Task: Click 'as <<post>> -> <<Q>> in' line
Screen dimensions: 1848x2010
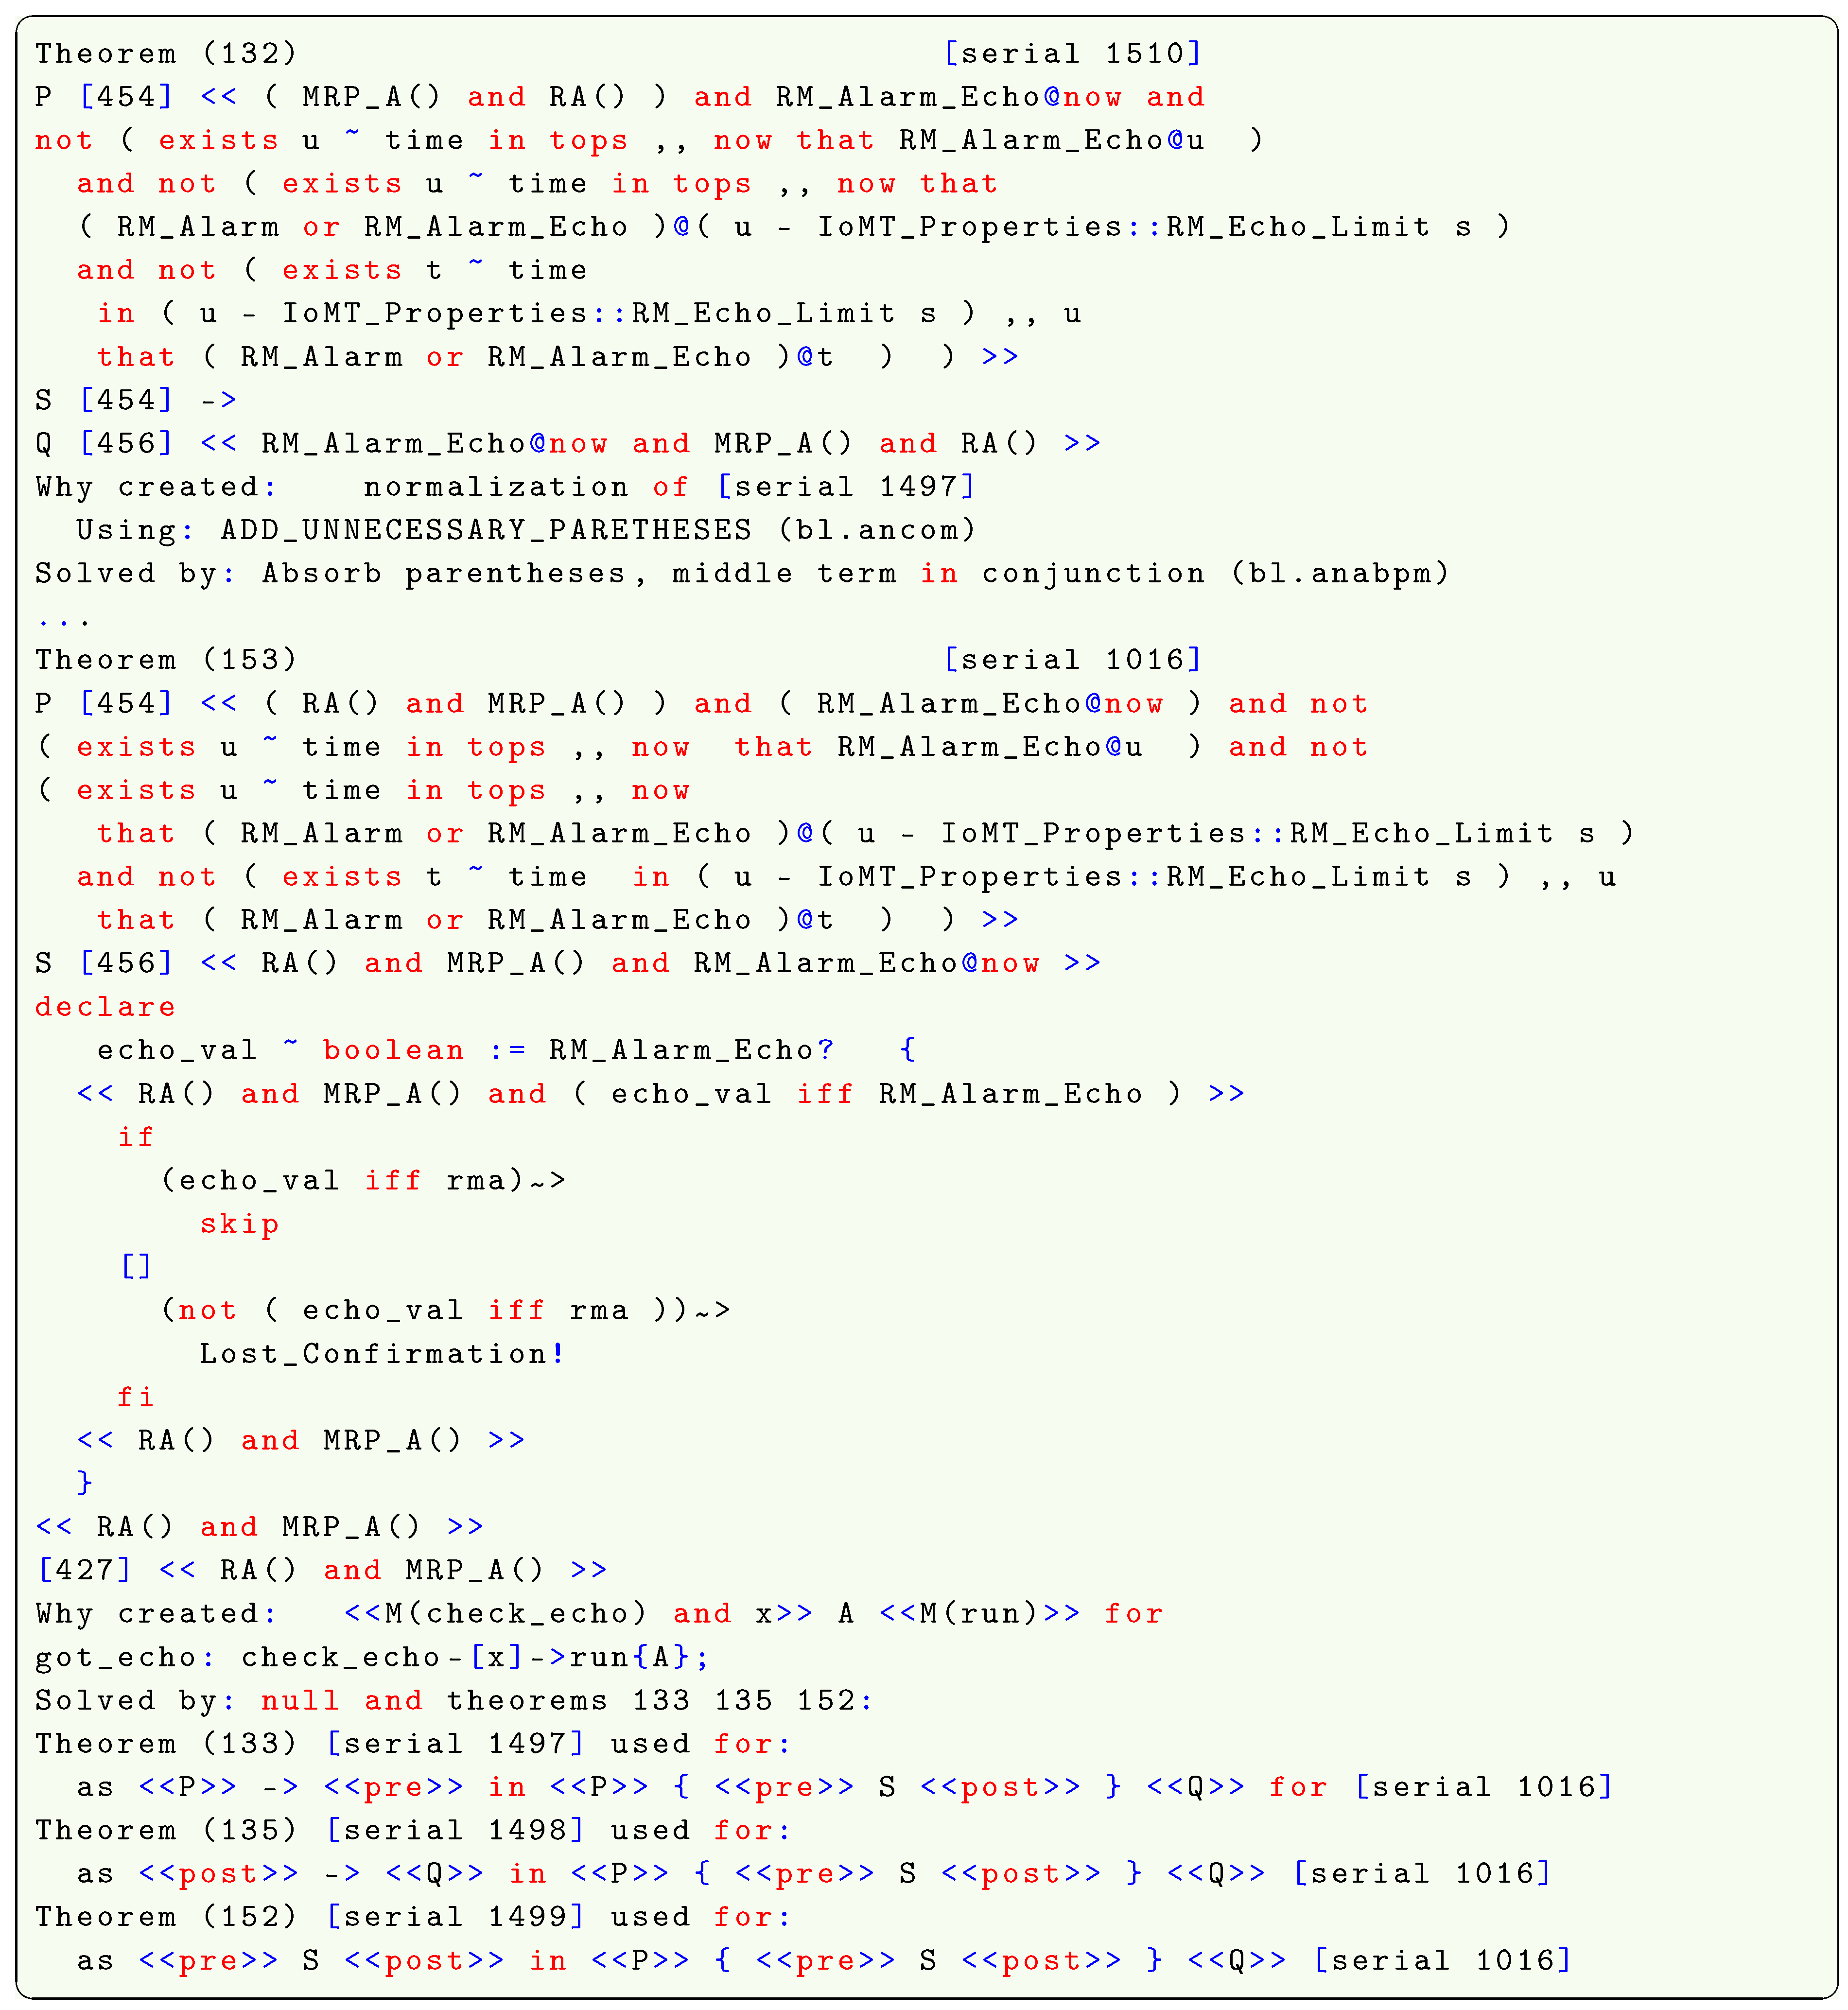Action: pyautogui.click(x=814, y=1873)
